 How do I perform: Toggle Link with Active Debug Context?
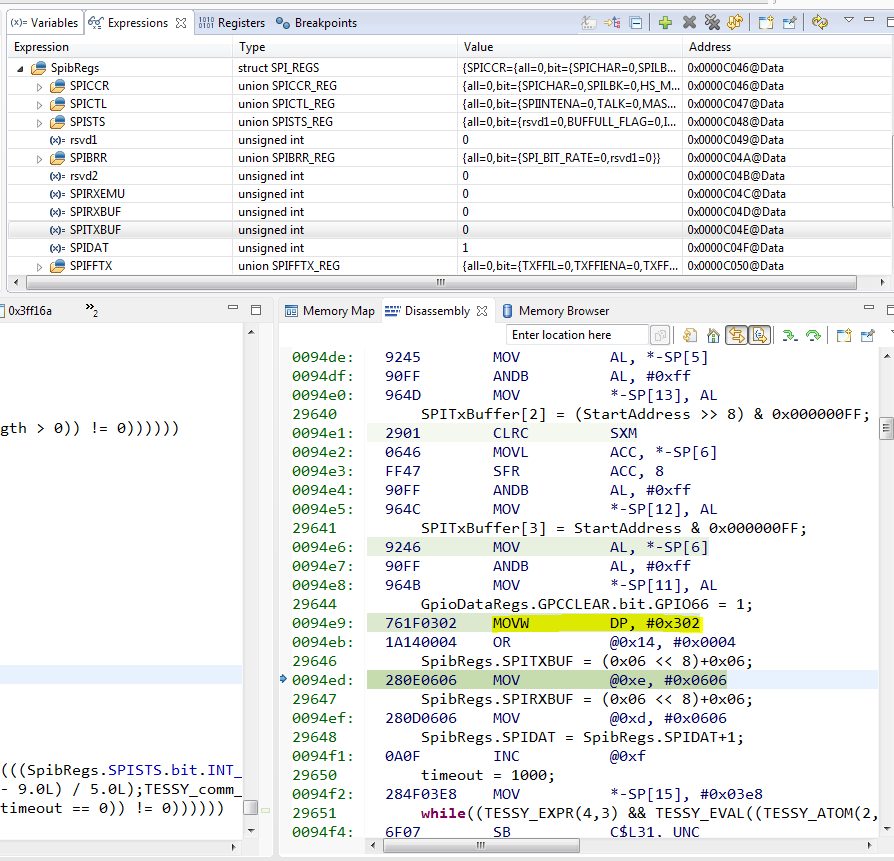(736, 335)
